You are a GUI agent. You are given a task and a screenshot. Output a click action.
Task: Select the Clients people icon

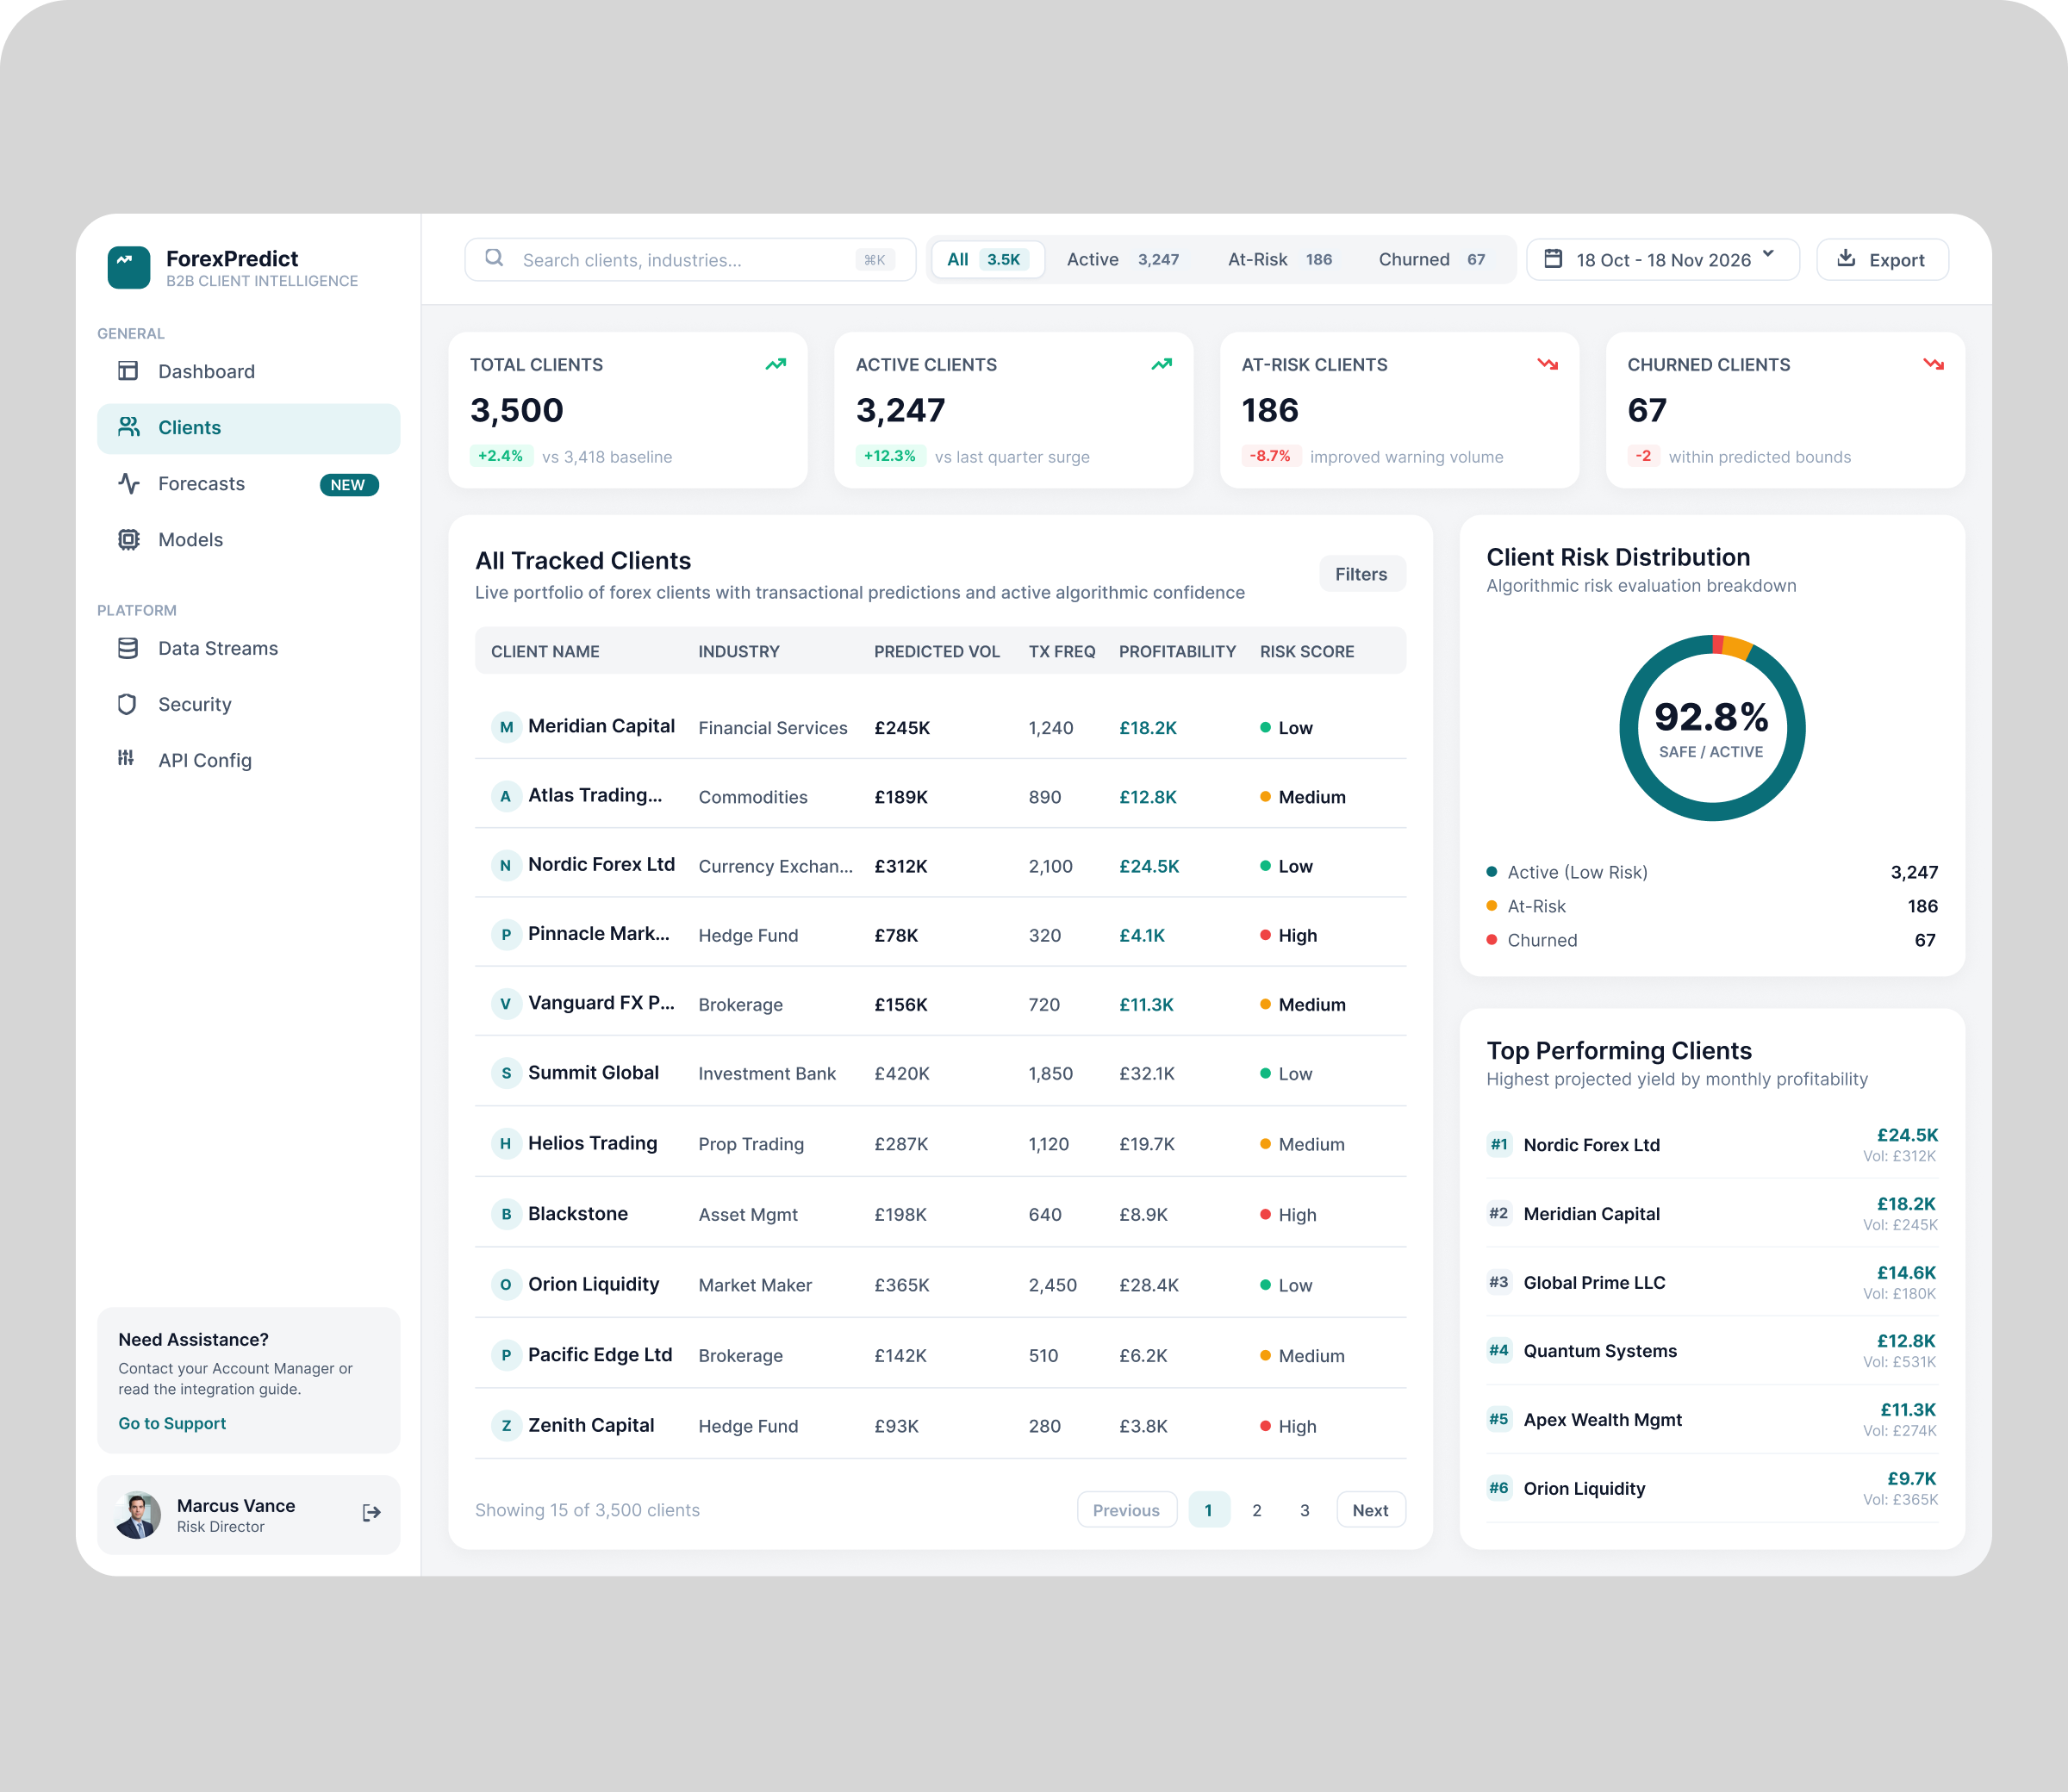coord(128,427)
